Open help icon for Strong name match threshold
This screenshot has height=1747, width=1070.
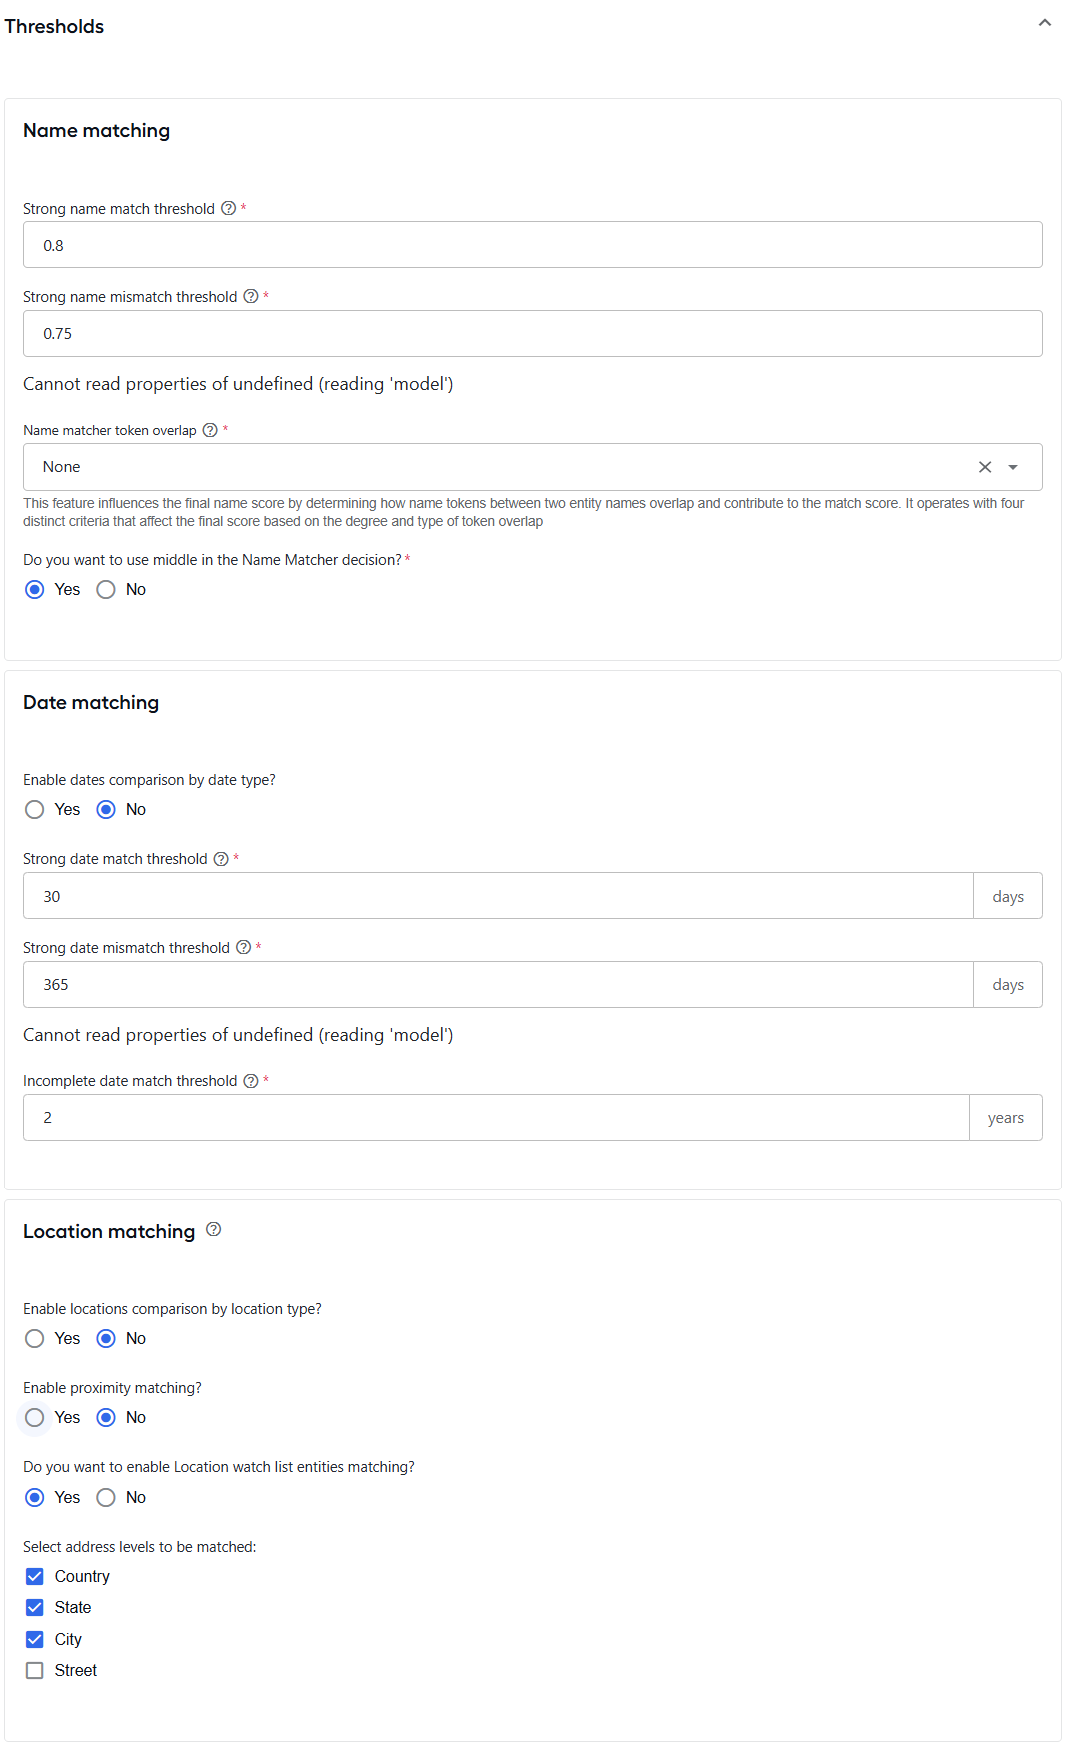coord(228,208)
